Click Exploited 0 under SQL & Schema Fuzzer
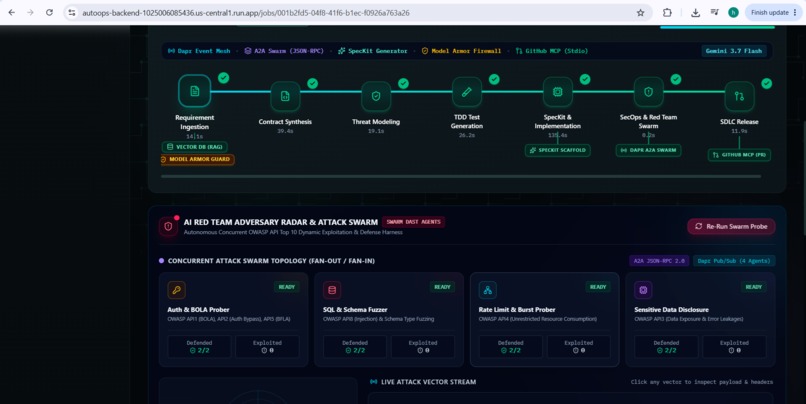The image size is (806, 404). click(423, 346)
